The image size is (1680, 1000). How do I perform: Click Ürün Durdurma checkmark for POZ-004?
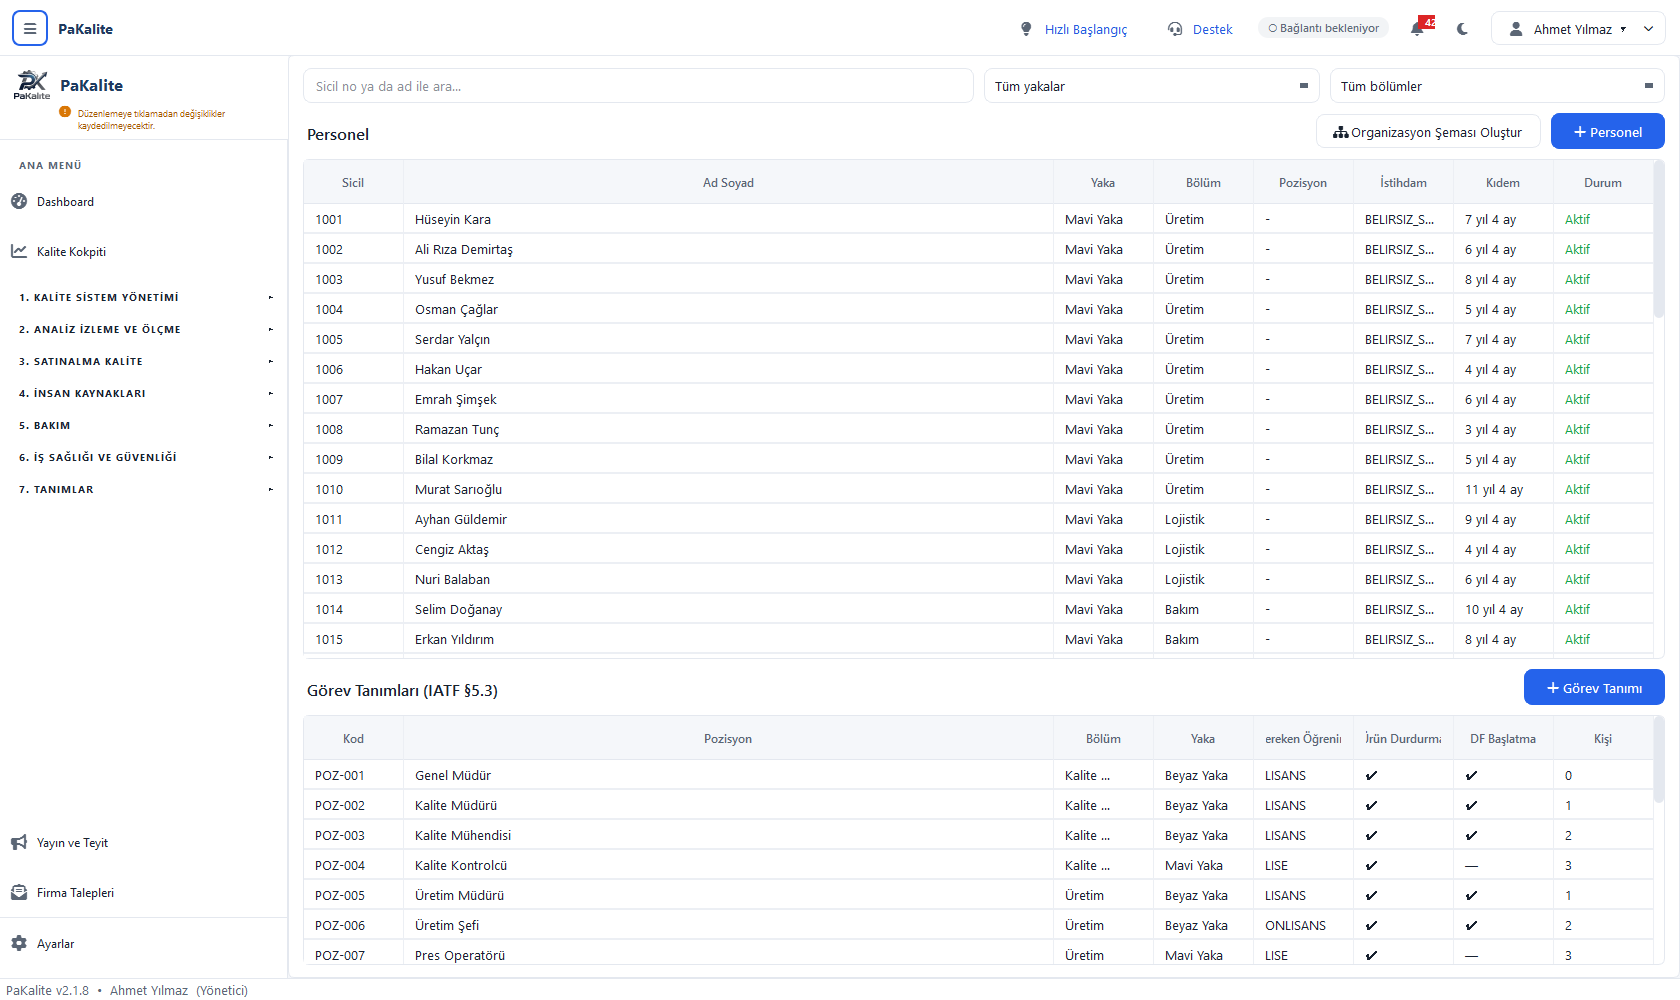tap(1371, 866)
